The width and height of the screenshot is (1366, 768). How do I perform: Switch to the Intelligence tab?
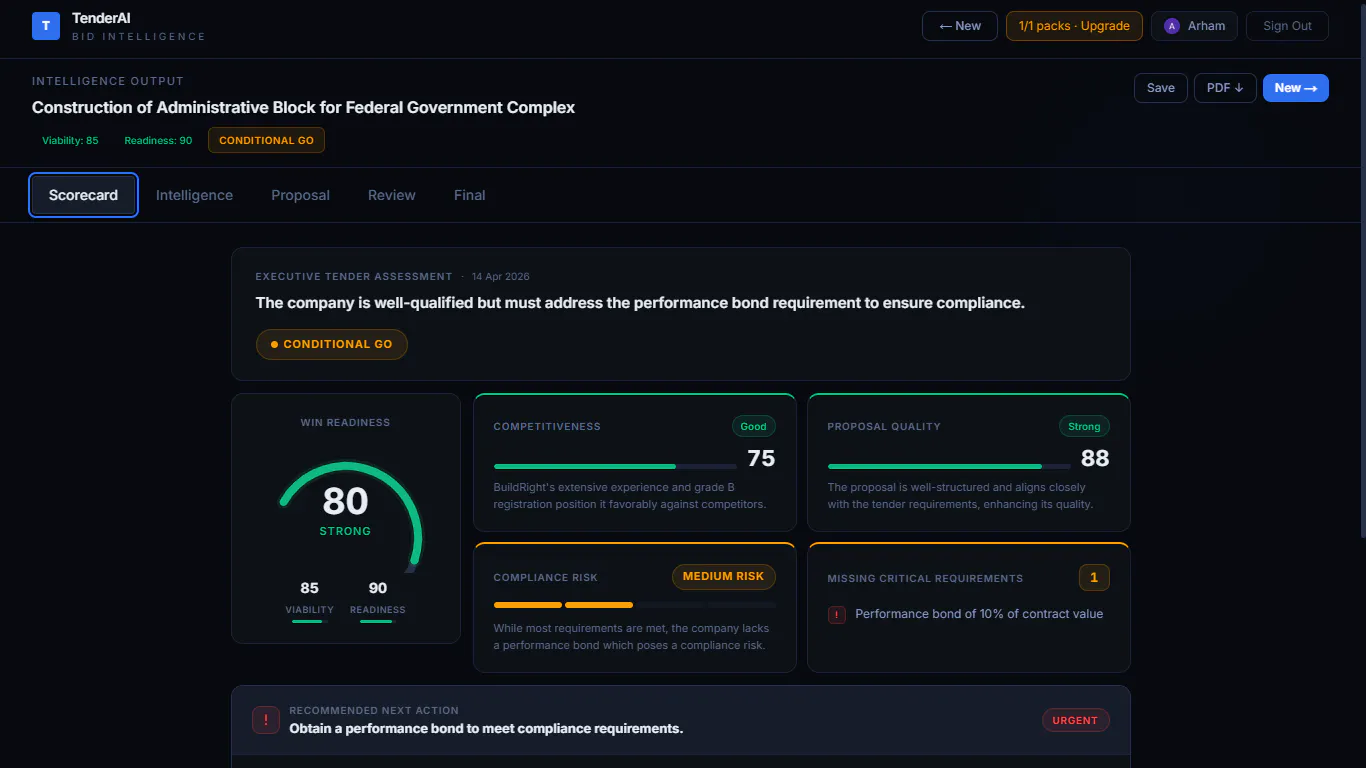[194, 195]
